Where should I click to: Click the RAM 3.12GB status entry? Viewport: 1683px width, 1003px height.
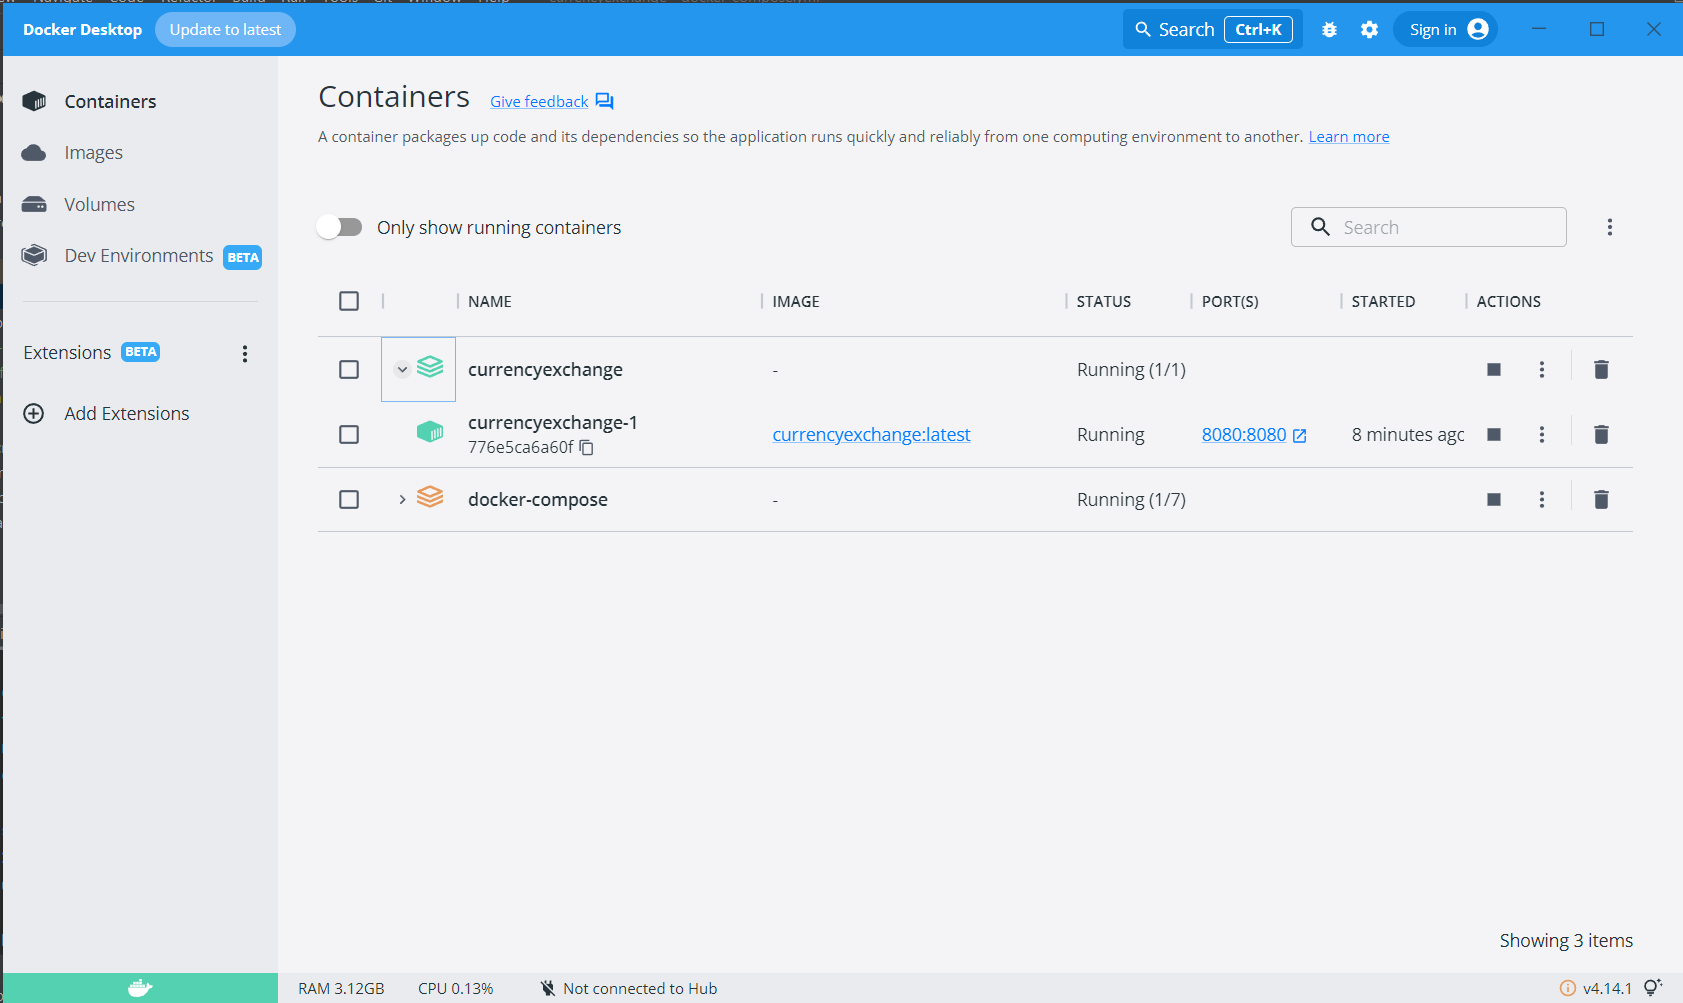point(341,988)
